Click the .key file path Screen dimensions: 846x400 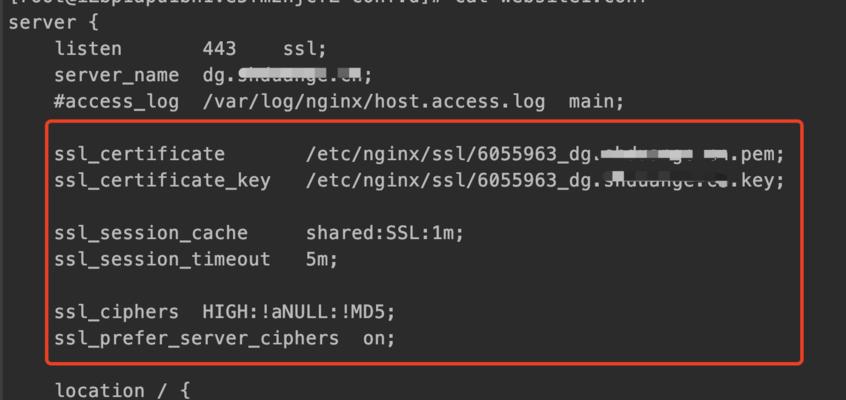545,181
